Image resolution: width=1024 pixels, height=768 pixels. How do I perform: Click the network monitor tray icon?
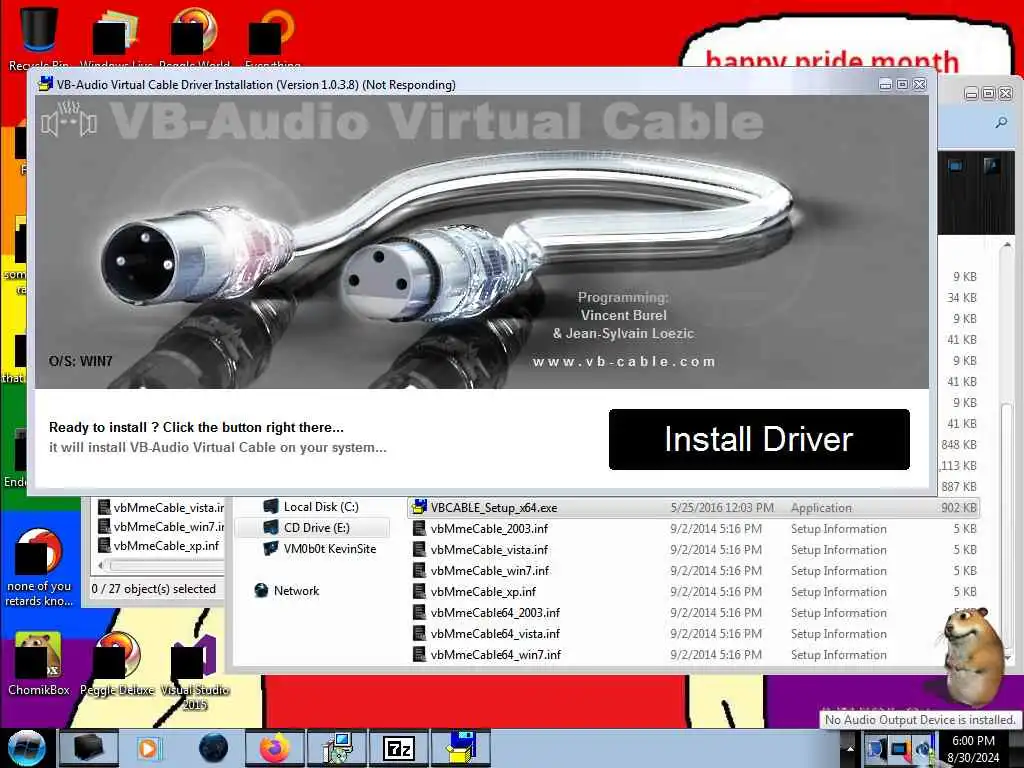[x=900, y=748]
